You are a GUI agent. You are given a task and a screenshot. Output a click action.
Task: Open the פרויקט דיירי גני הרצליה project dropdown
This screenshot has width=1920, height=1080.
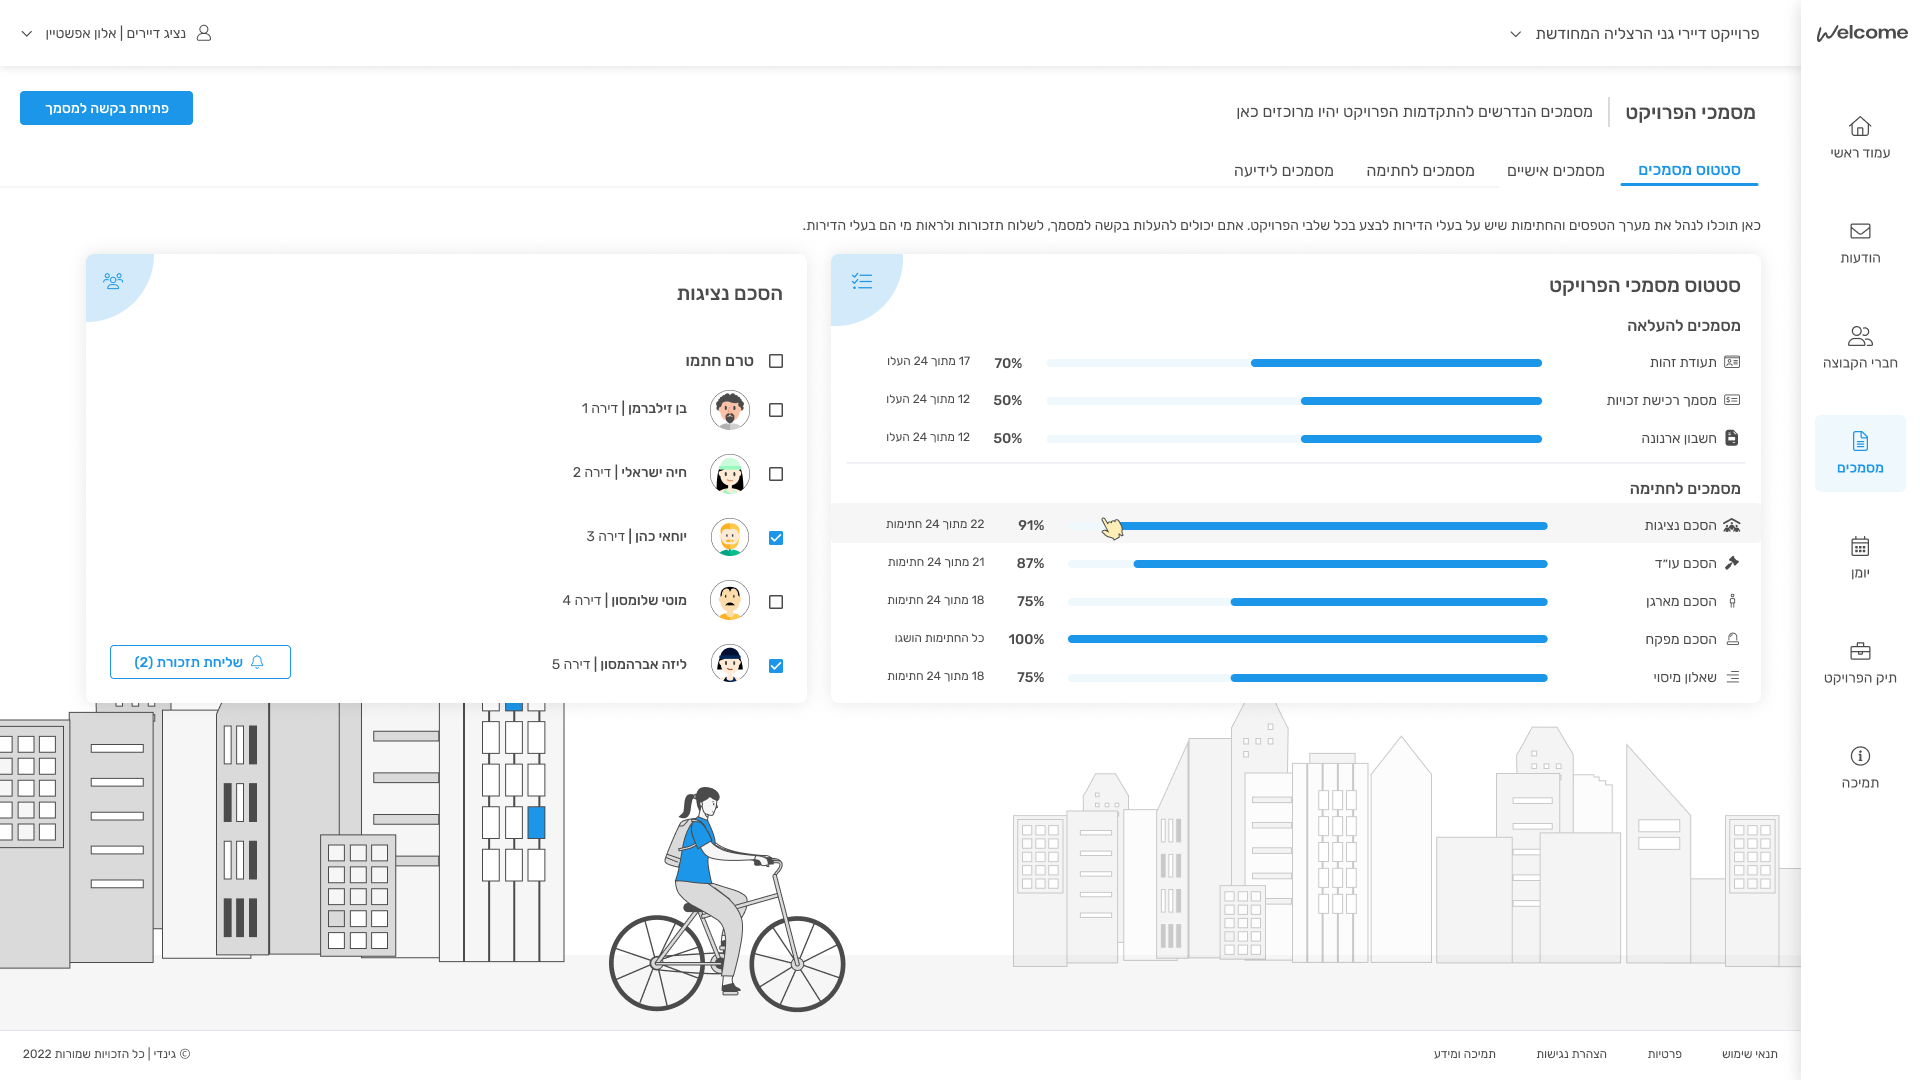click(x=1635, y=34)
